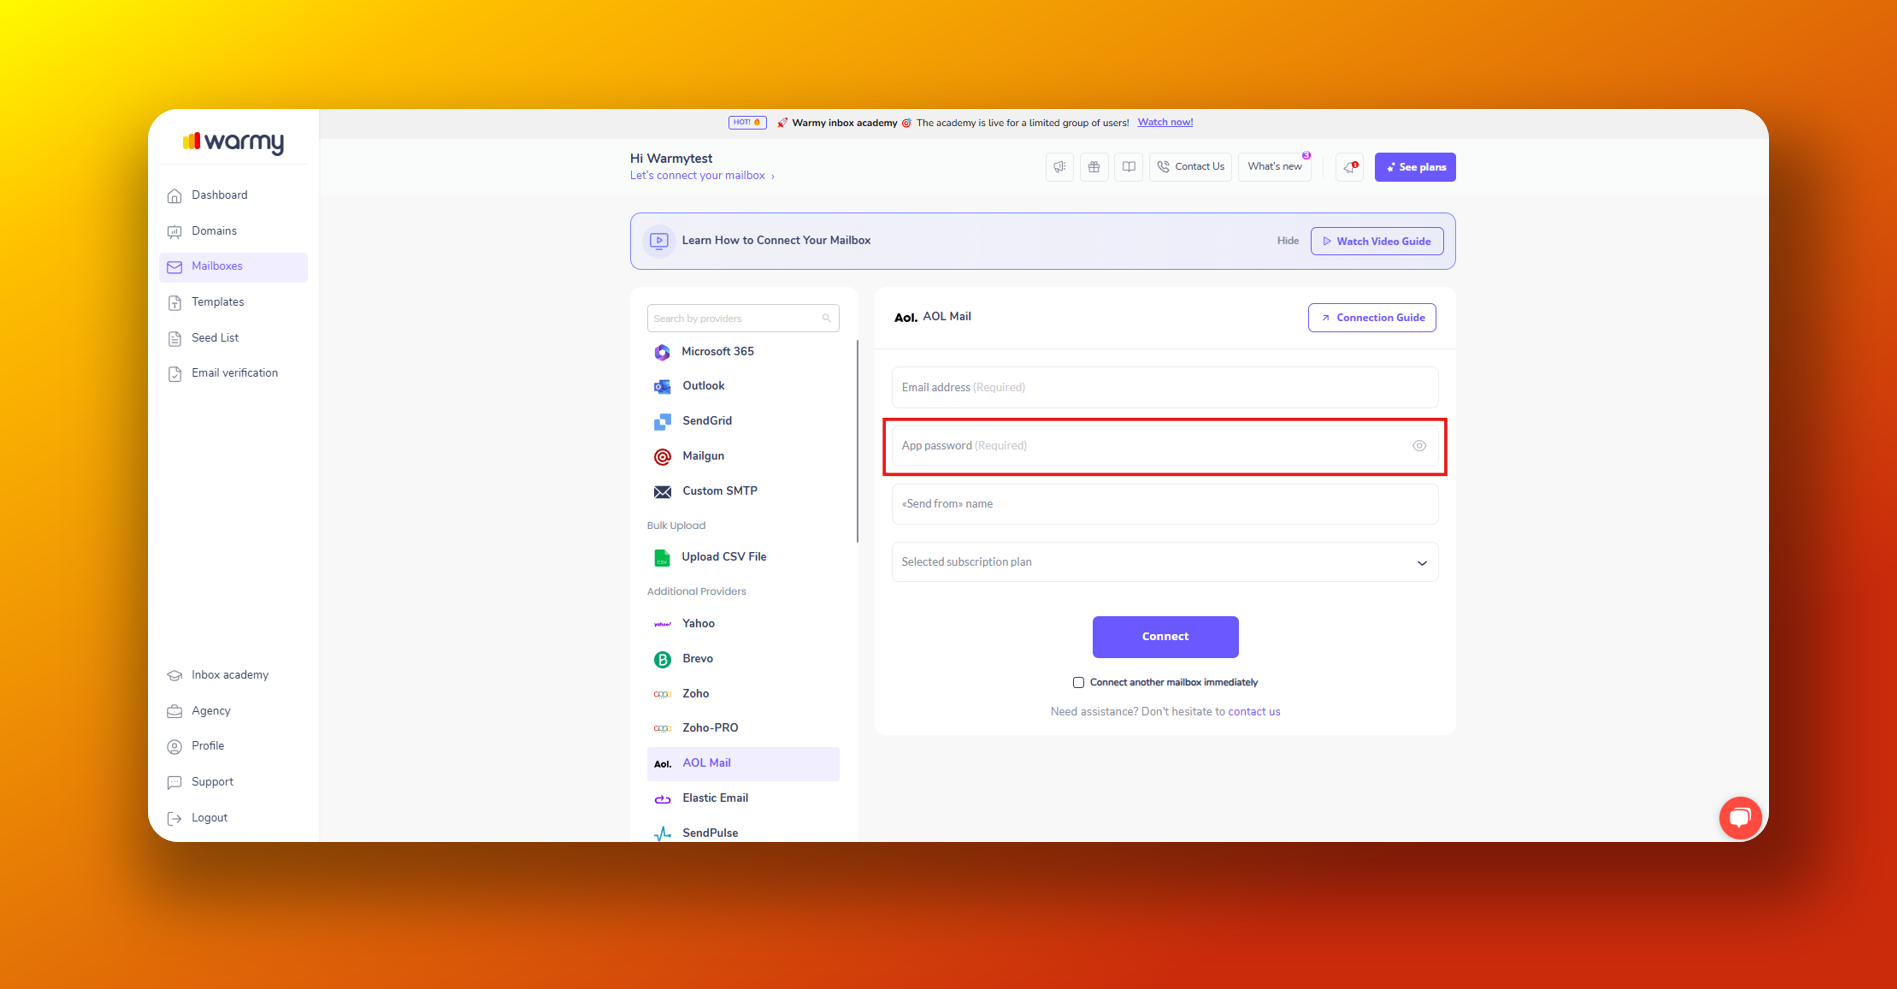Click the gift box icon

point(1094,167)
